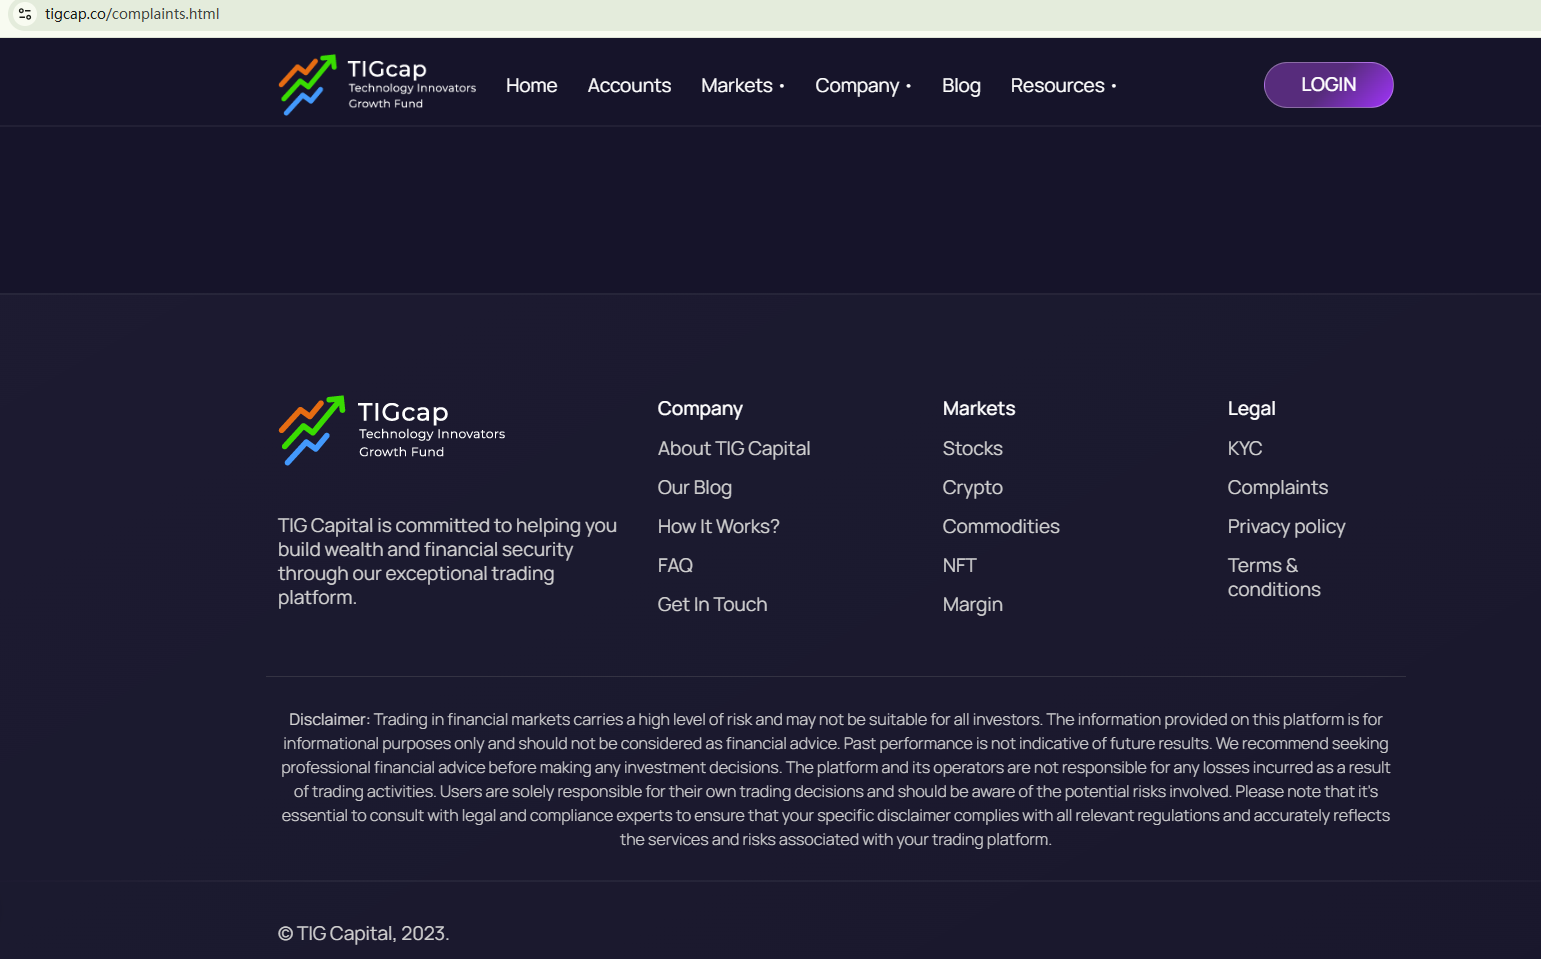Expand the Markets dropdown menu

[x=742, y=86]
